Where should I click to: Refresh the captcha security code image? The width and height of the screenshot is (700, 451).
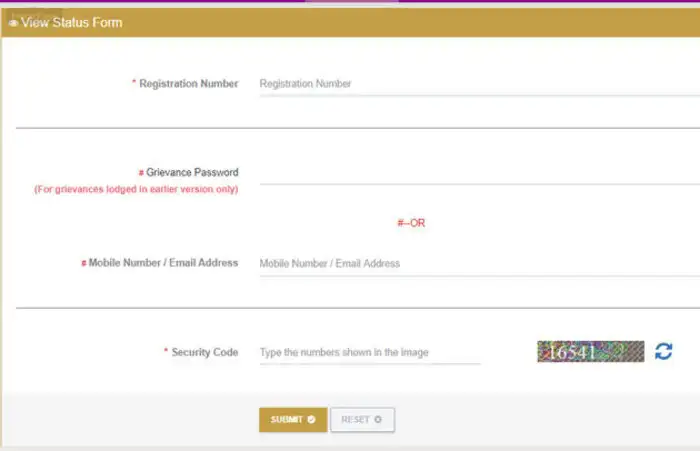[x=664, y=351]
